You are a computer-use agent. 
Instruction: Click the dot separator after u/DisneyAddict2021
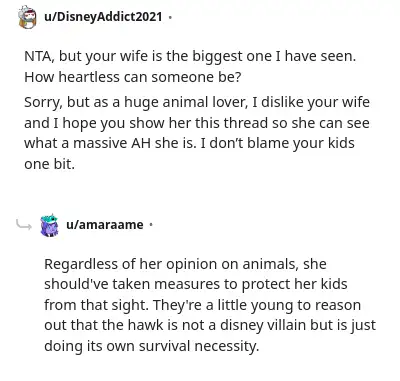pyautogui.click(x=170, y=17)
